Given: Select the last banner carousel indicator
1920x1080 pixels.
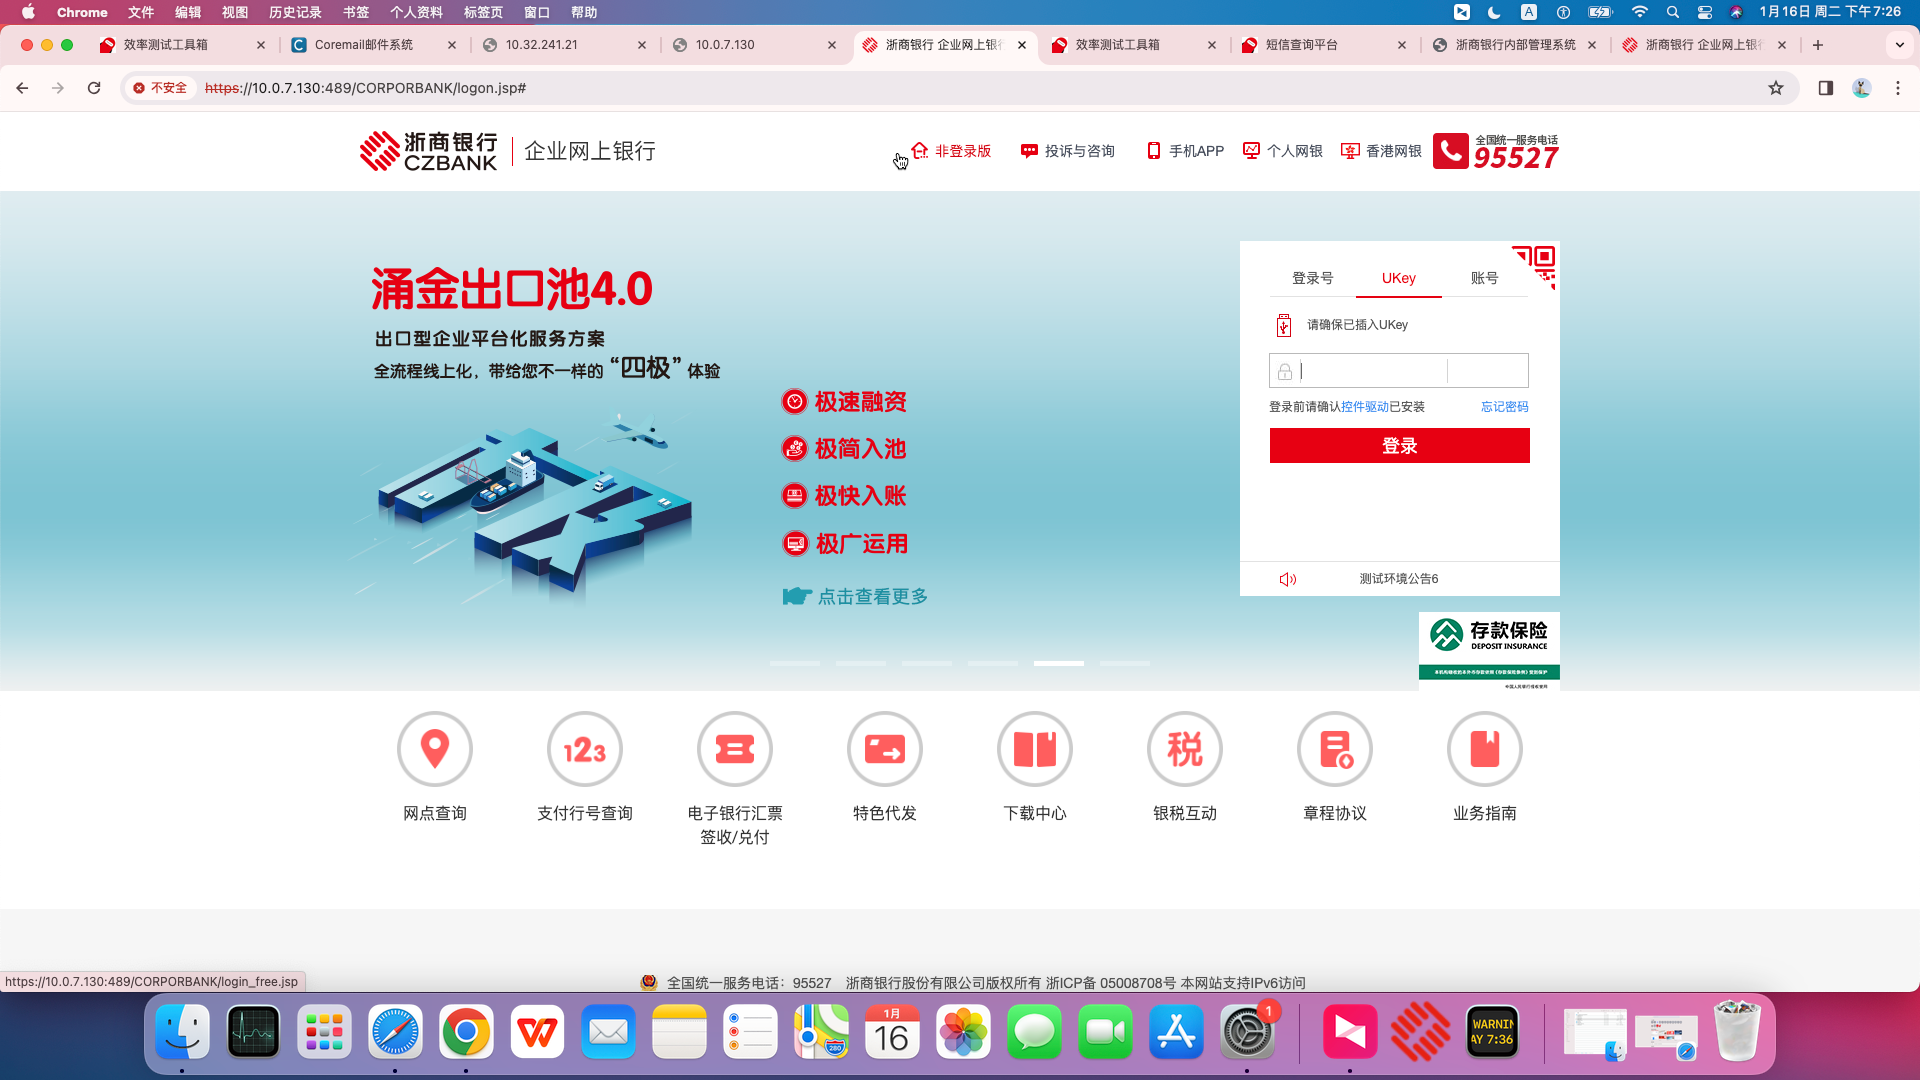Looking at the screenshot, I should [x=1125, y=663].
